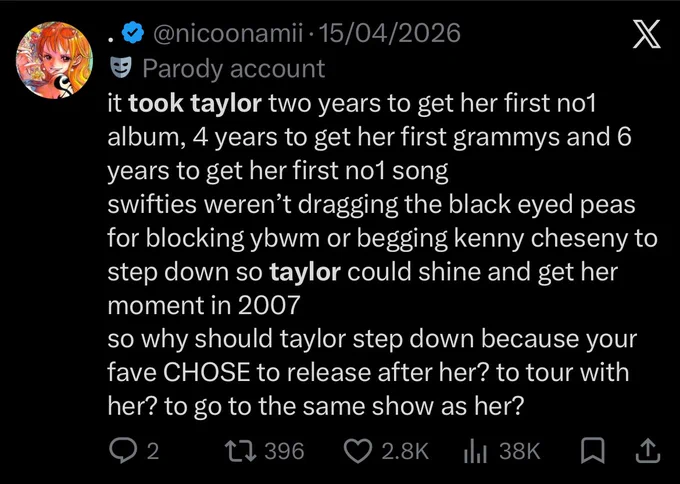Click the 2.8K likes count
680x484 pixels.
click(x=405, y=451)
